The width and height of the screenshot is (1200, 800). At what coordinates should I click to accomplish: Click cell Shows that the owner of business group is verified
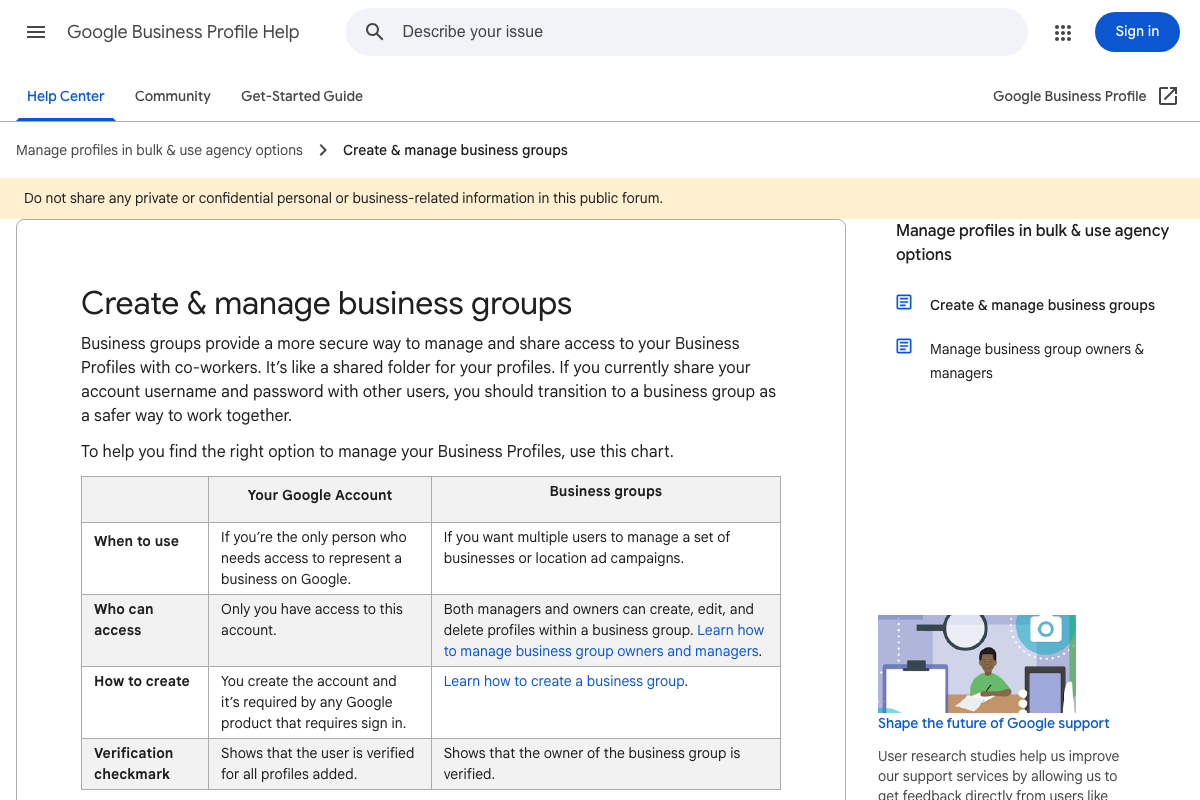tap(606, 764)
